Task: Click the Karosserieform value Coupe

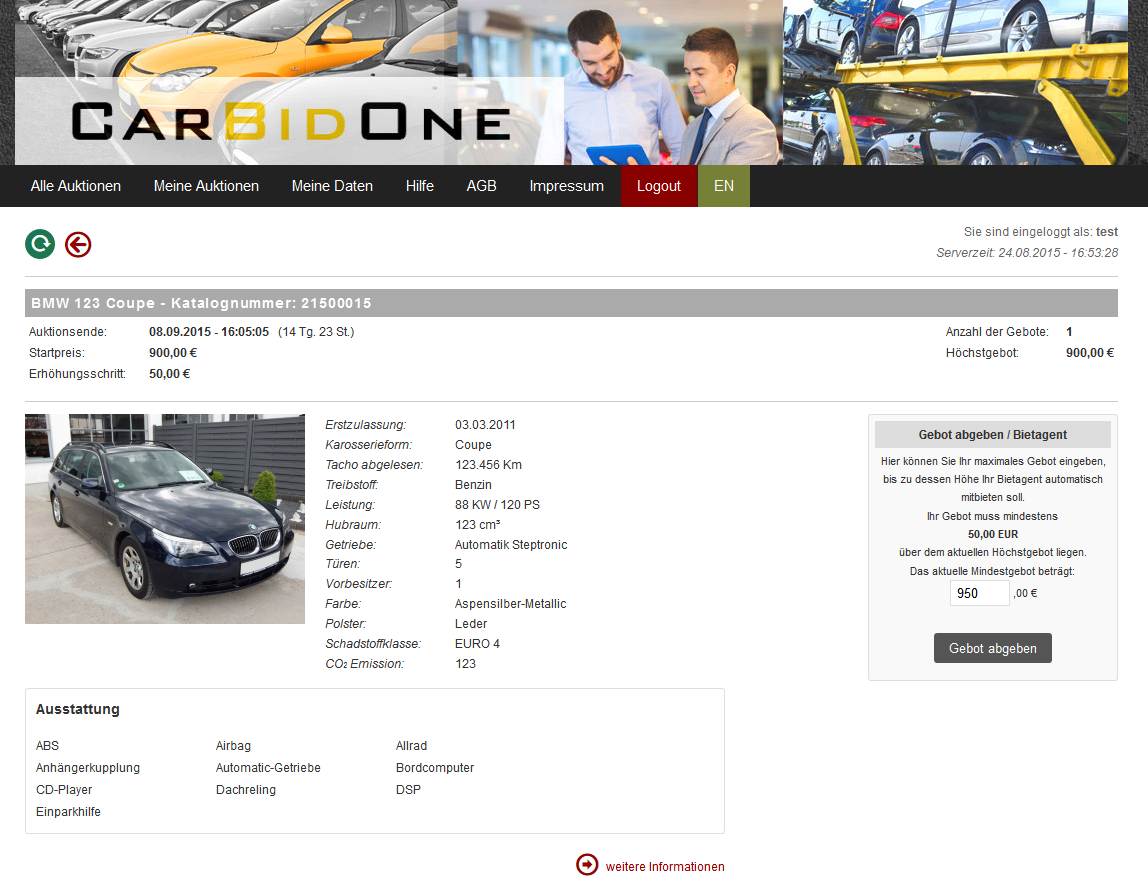Action: 473,445
